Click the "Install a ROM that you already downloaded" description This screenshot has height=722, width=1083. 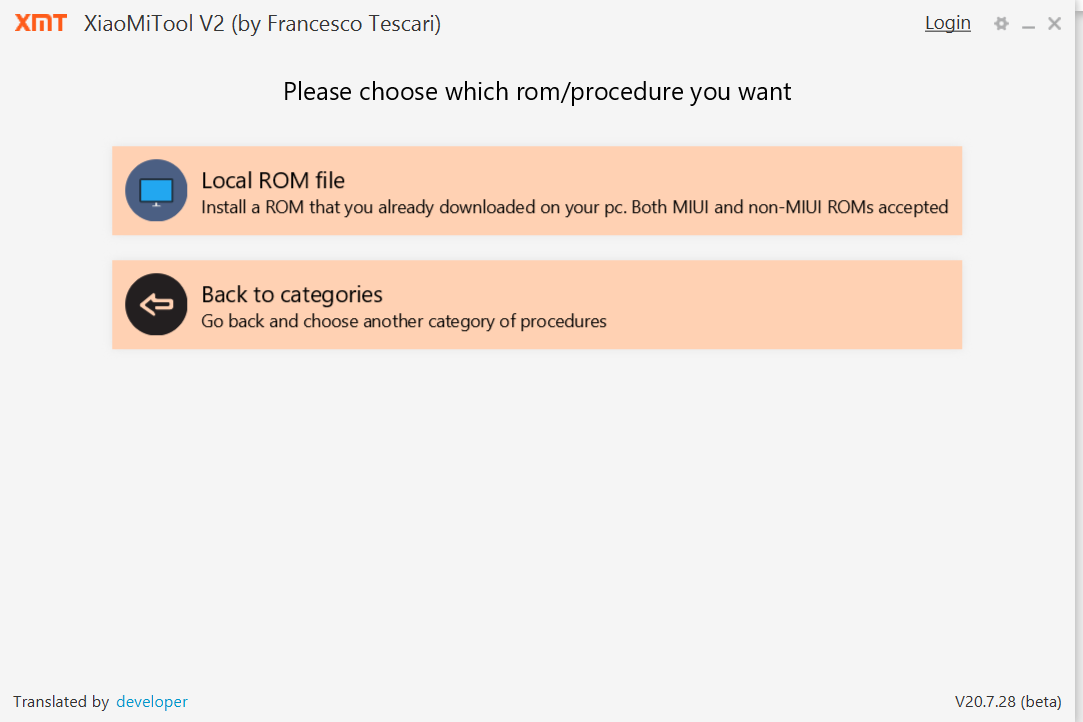400,208
